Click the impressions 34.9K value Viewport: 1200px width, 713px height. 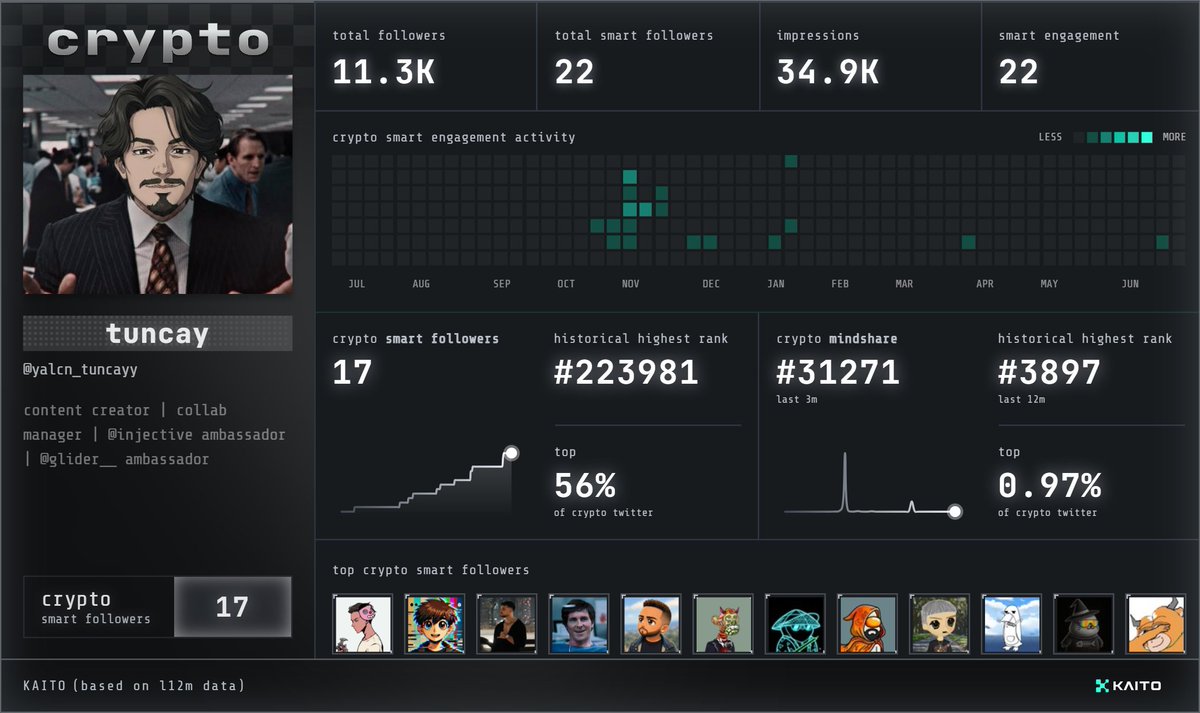pos(827,72)
